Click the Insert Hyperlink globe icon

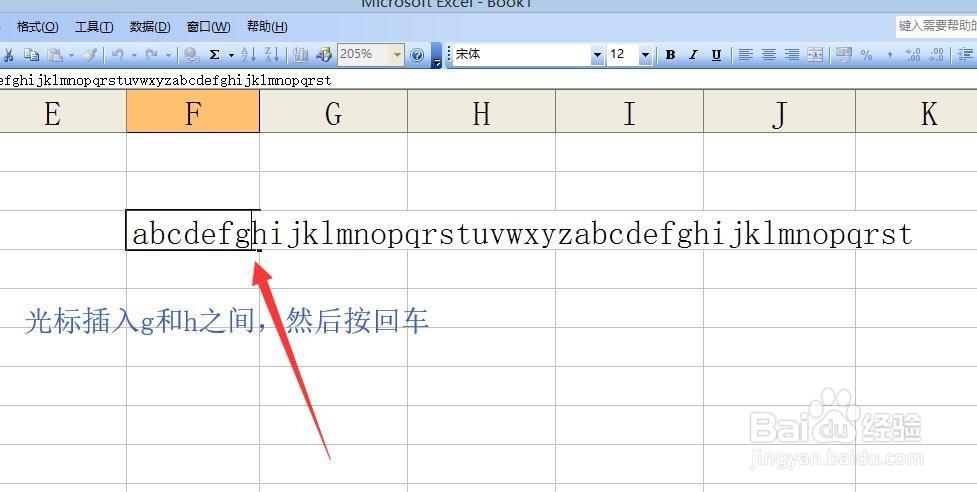191,55
